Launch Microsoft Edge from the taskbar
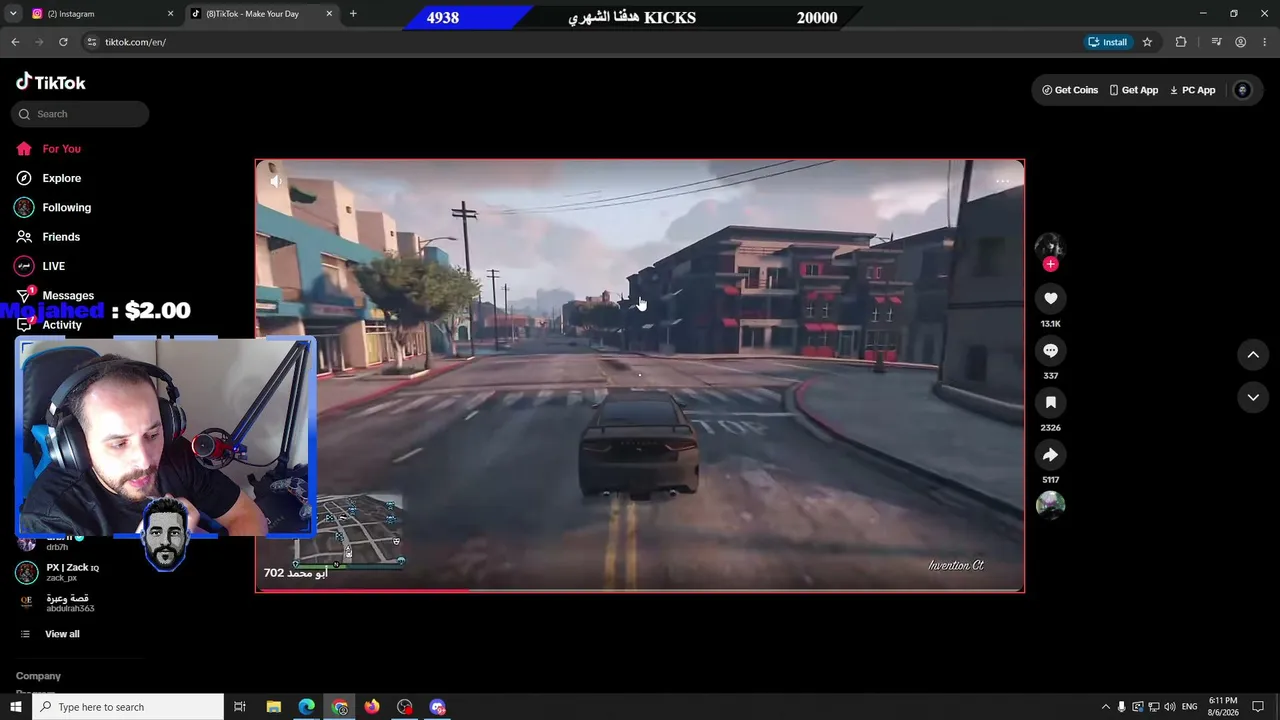Viewport: 1280px width, 720px height. pyautogui.click(x=307, y=707)
